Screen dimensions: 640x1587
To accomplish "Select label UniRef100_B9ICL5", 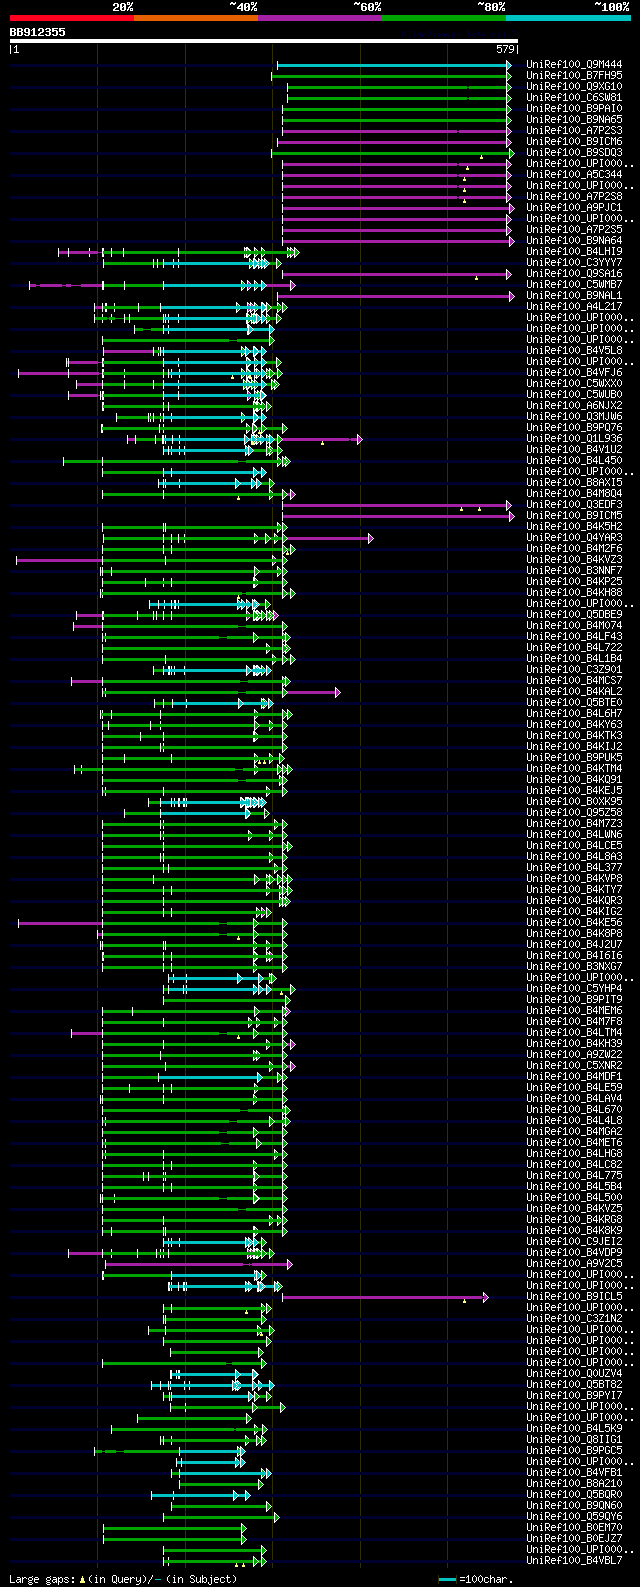I will (x=575, y=1297).
